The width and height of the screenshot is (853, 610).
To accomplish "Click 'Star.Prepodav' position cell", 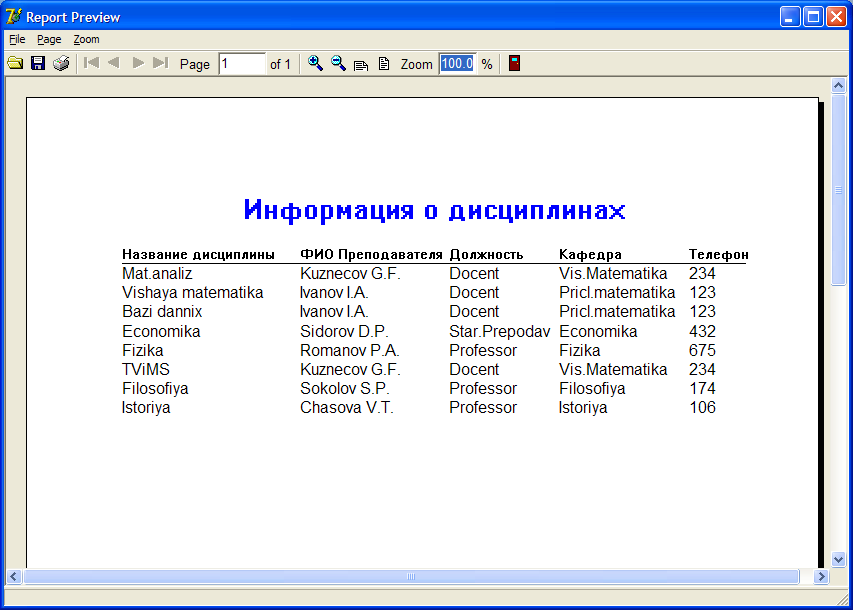I will [x=499, y=331].
